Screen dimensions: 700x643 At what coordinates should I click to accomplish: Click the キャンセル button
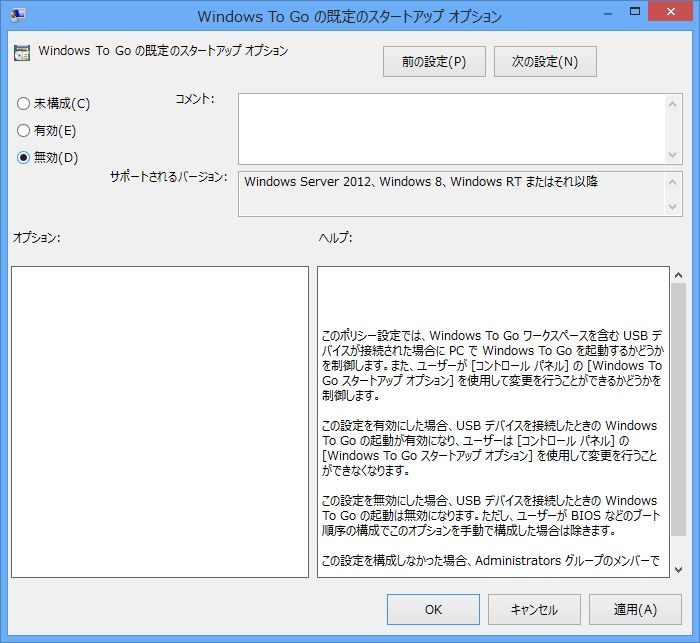pos(534,610)
